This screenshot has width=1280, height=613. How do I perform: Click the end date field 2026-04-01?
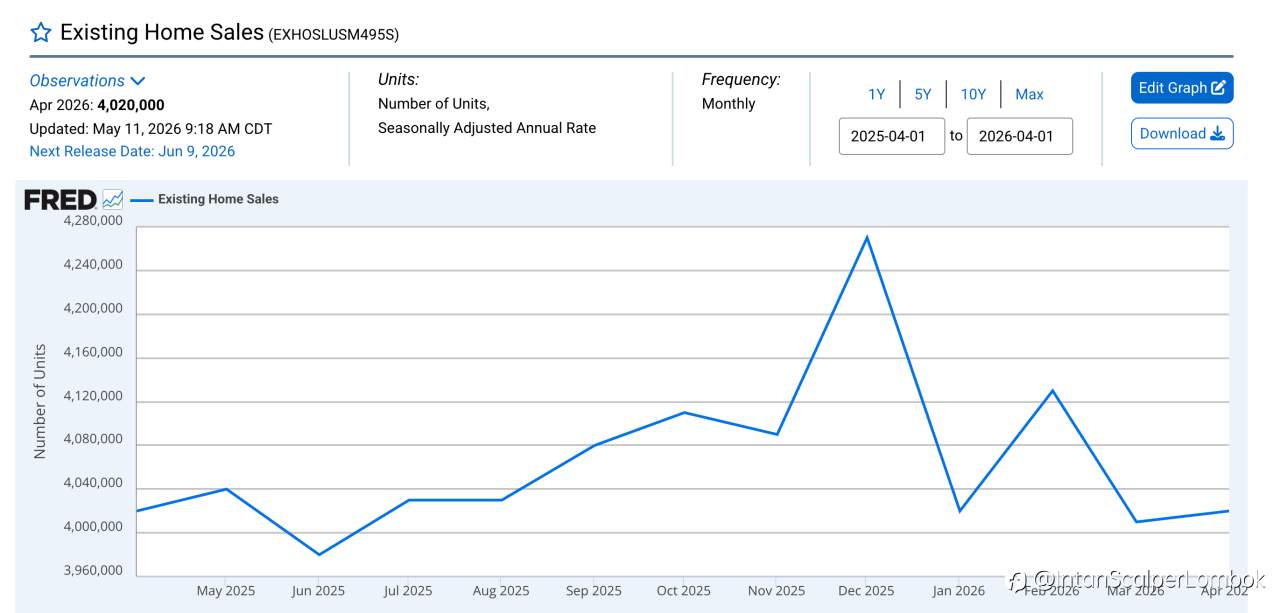point(1020,136)
